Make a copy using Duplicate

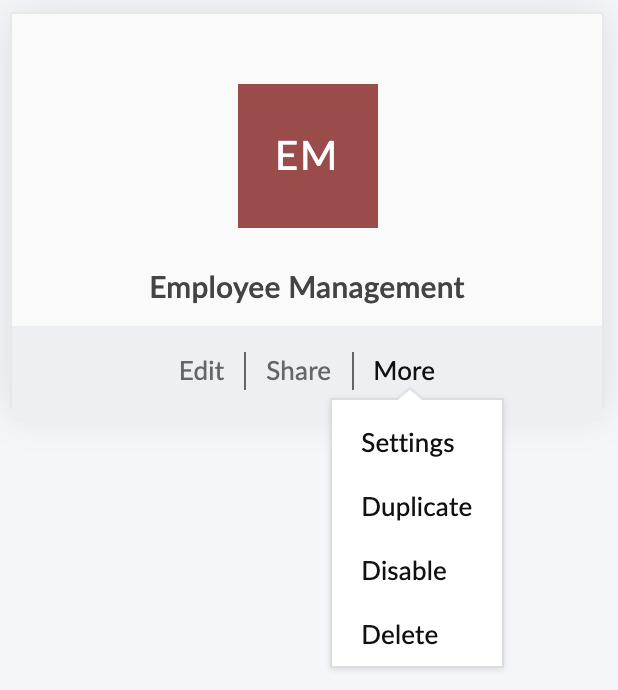[416, 507]
